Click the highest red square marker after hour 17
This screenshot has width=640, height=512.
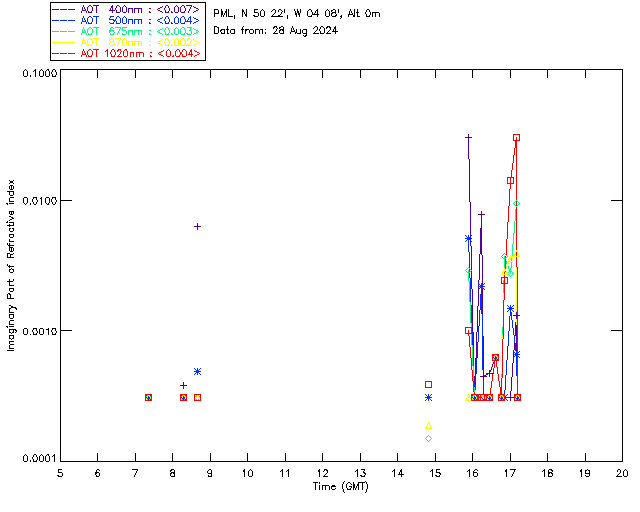point(517,138)
